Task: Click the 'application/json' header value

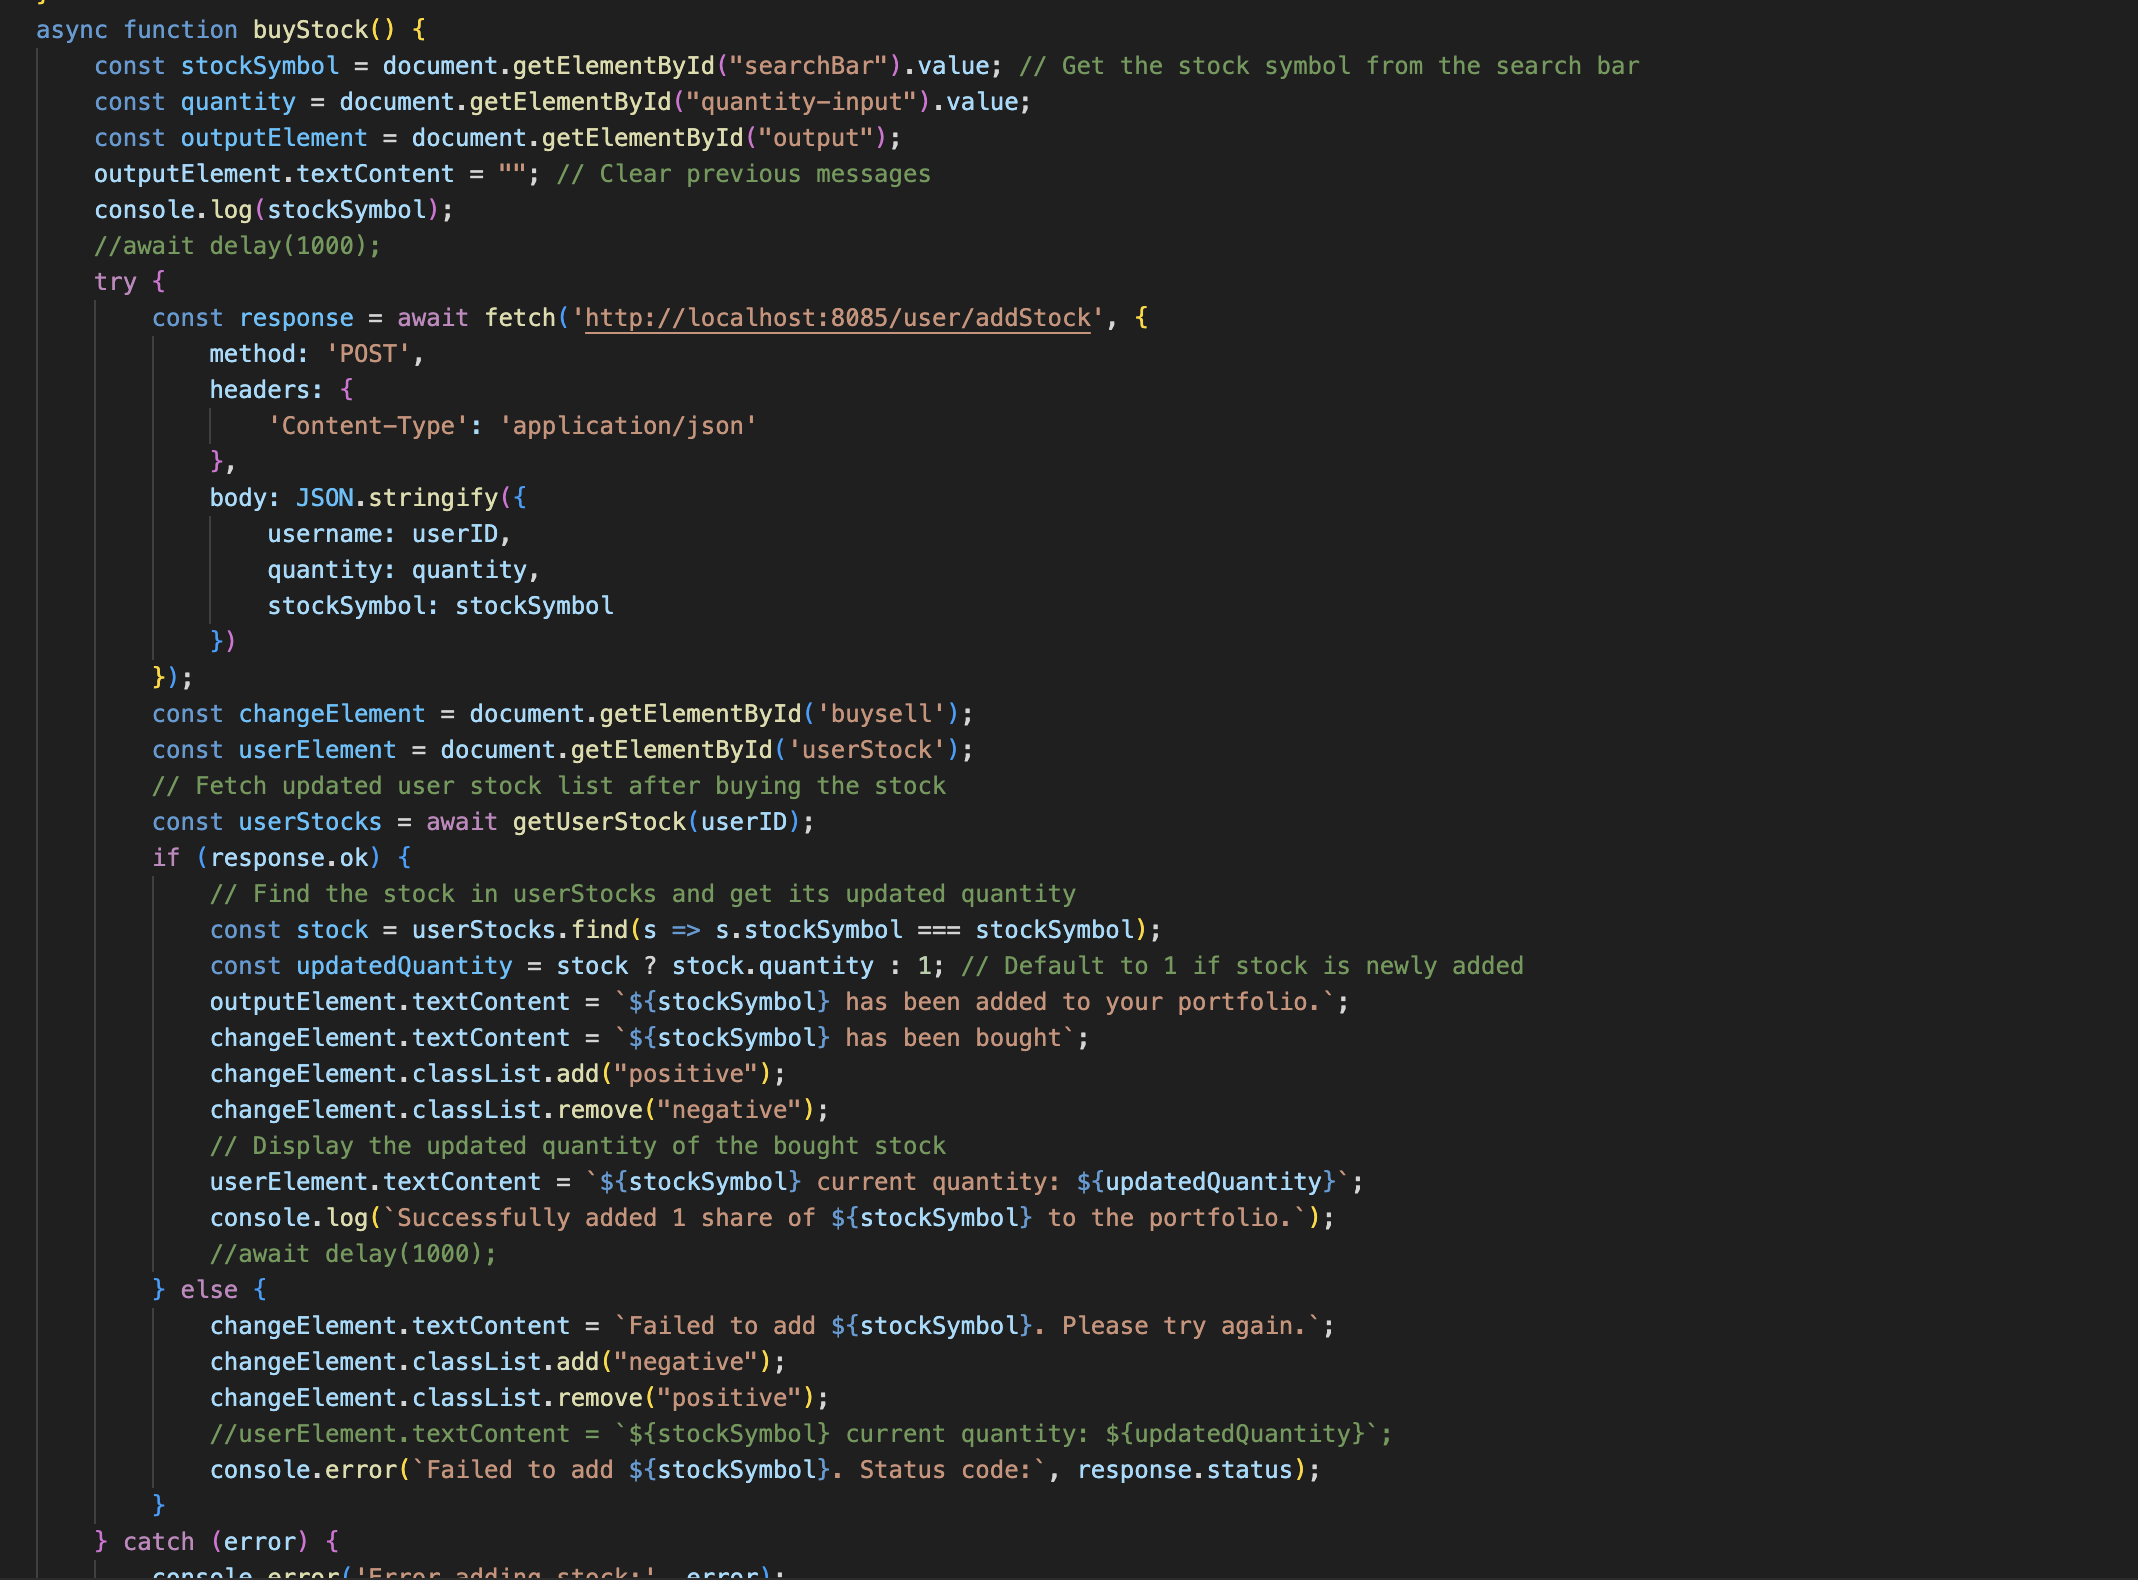Action: 628,426
